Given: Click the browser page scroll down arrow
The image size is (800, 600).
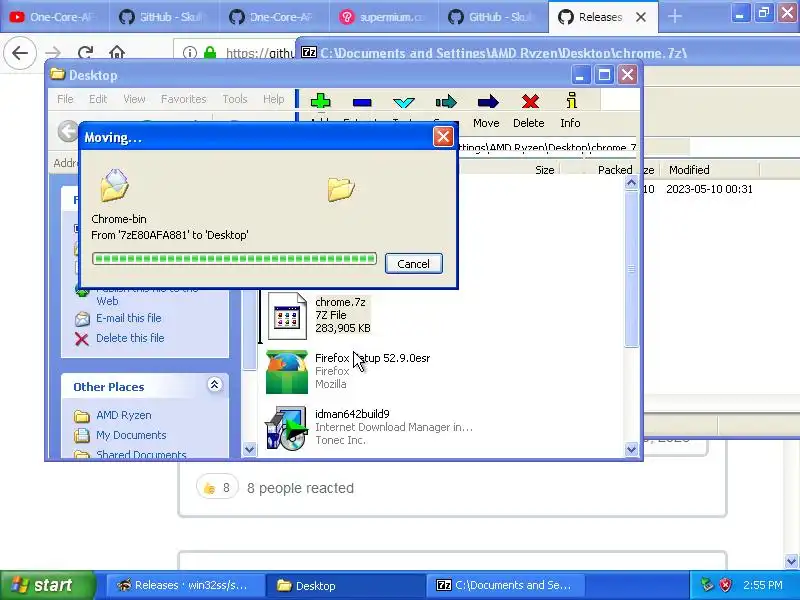Looking at the screenshot, I should coord(791,561).
